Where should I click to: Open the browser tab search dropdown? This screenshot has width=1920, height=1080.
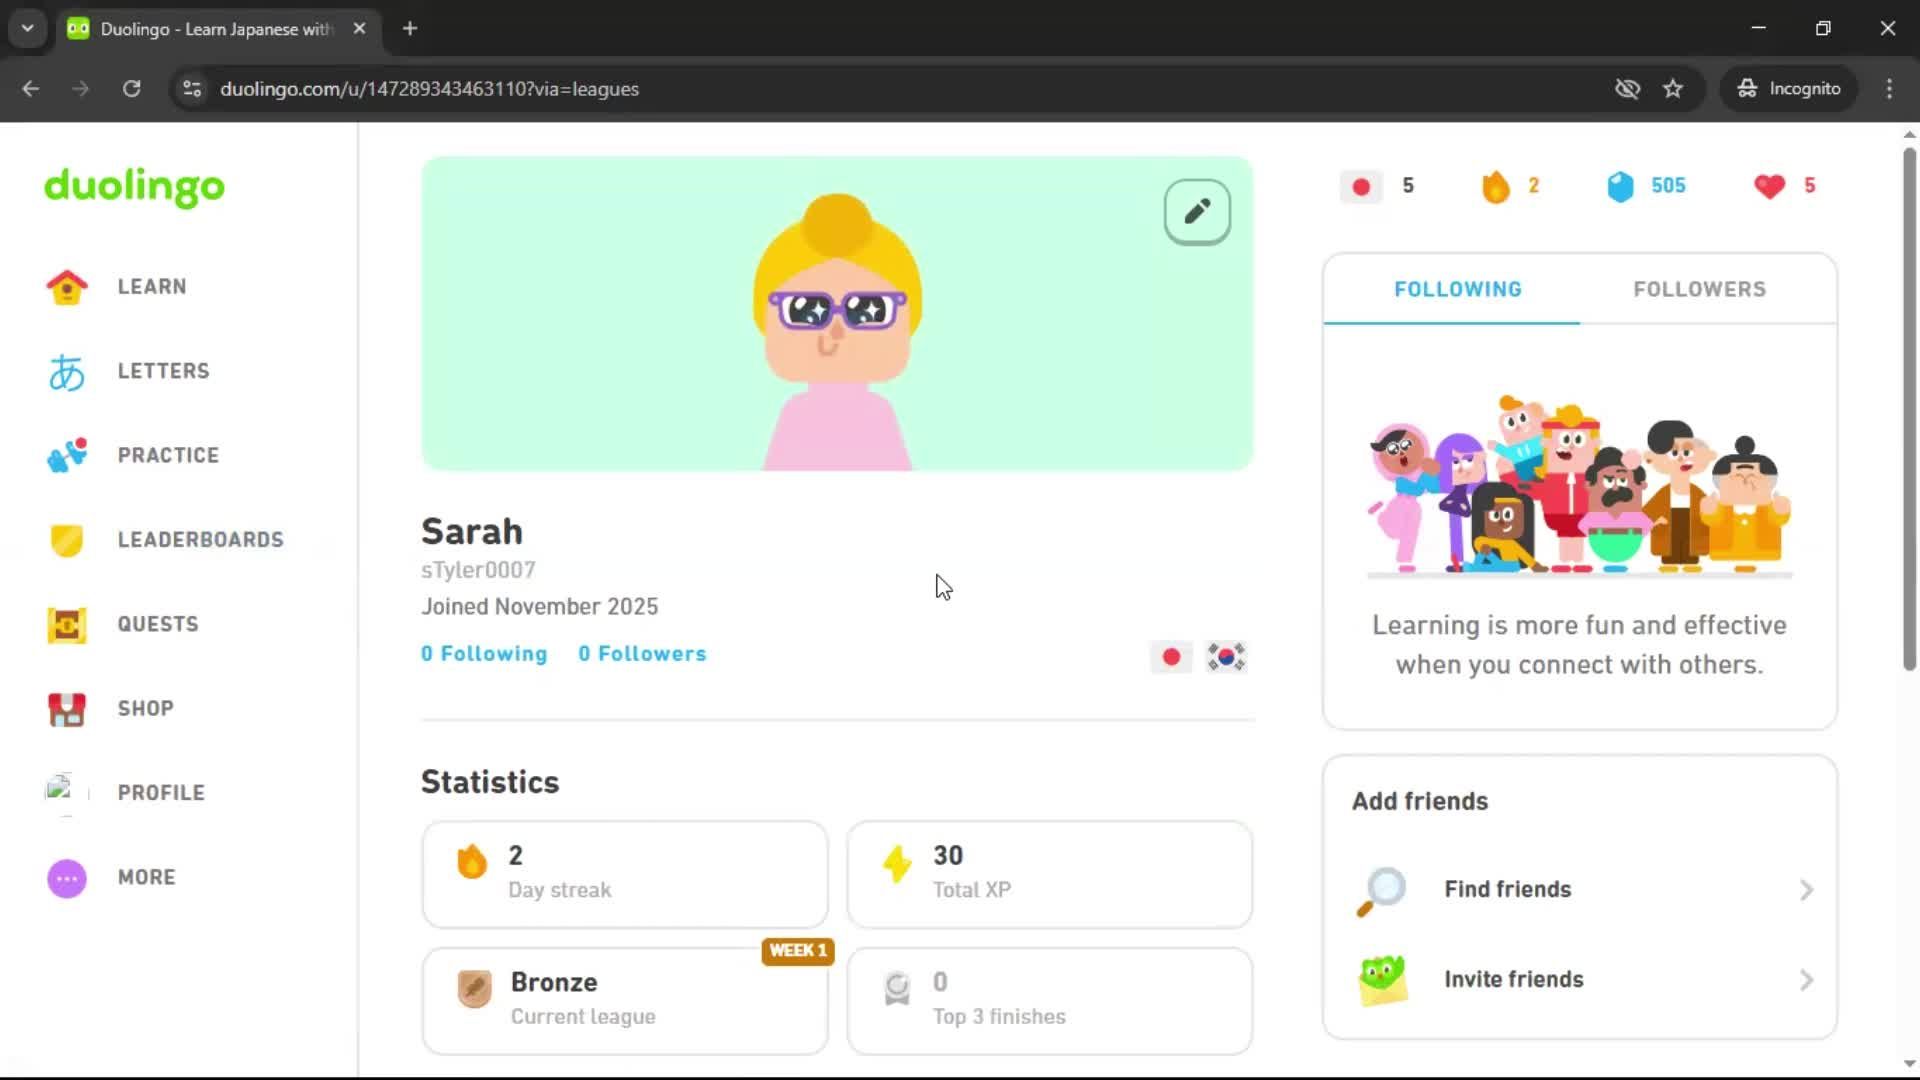[x=27, y=28]
